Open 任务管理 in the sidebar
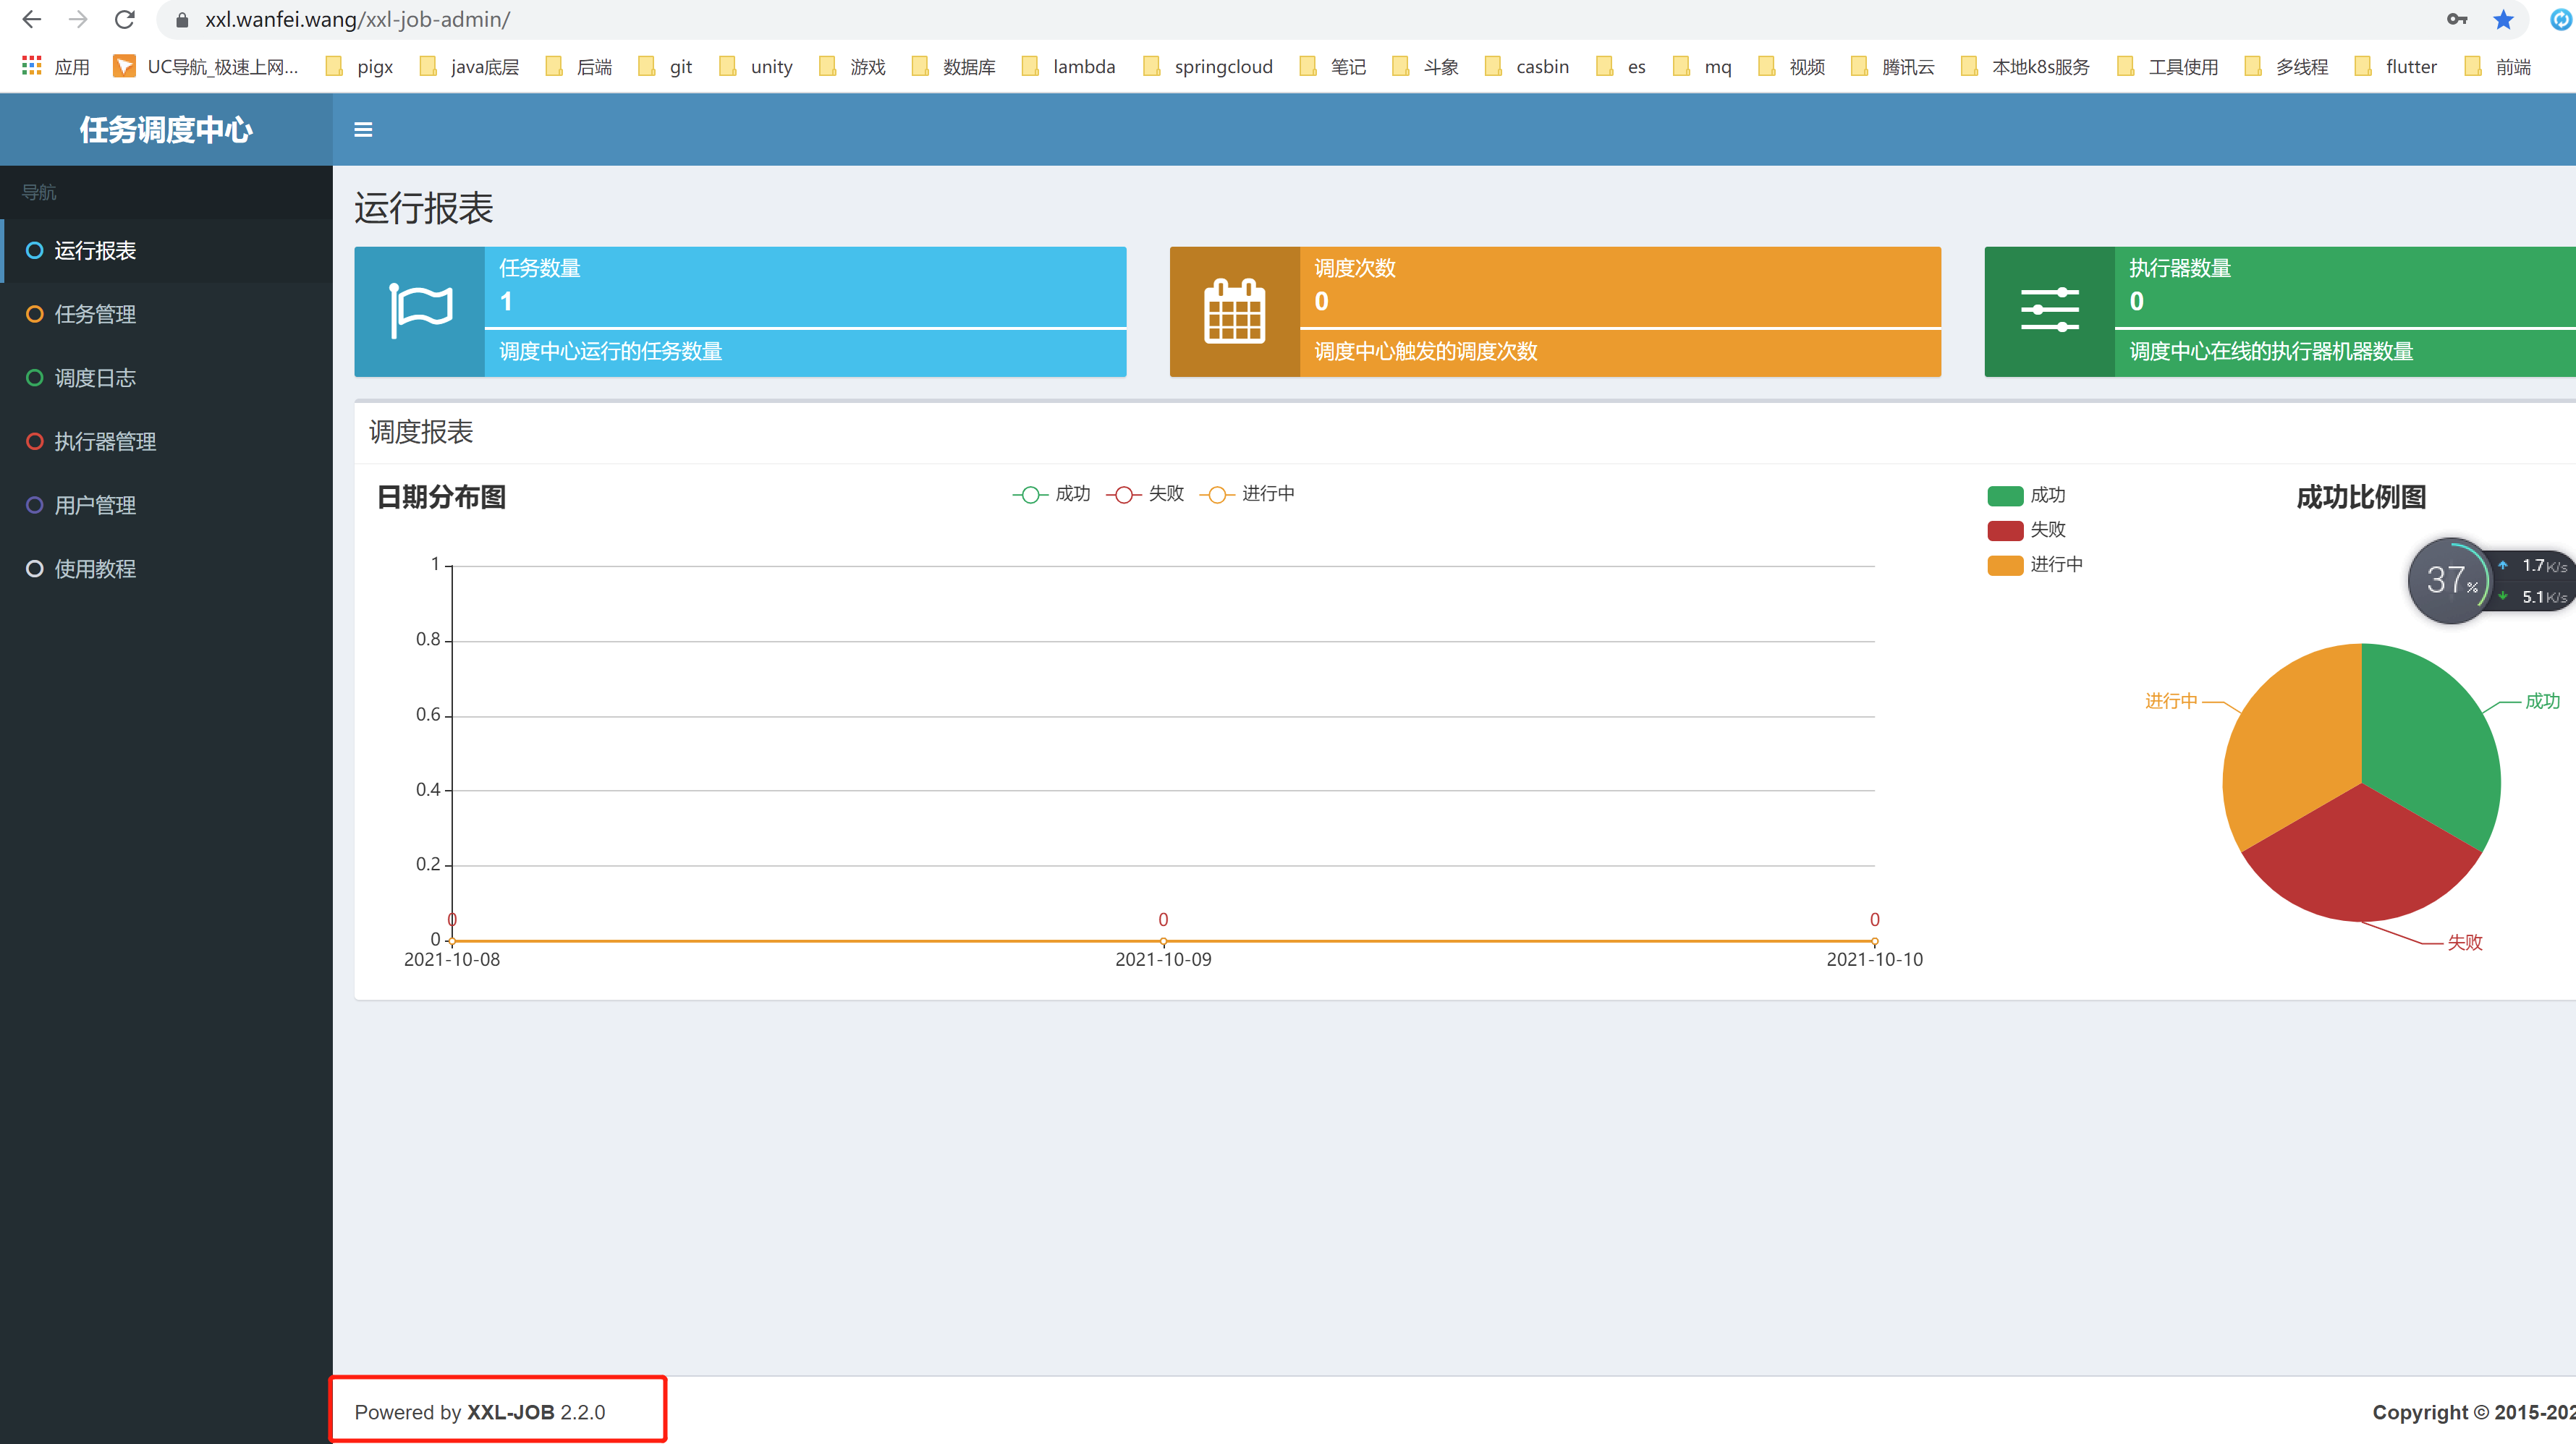 (95, 314)
